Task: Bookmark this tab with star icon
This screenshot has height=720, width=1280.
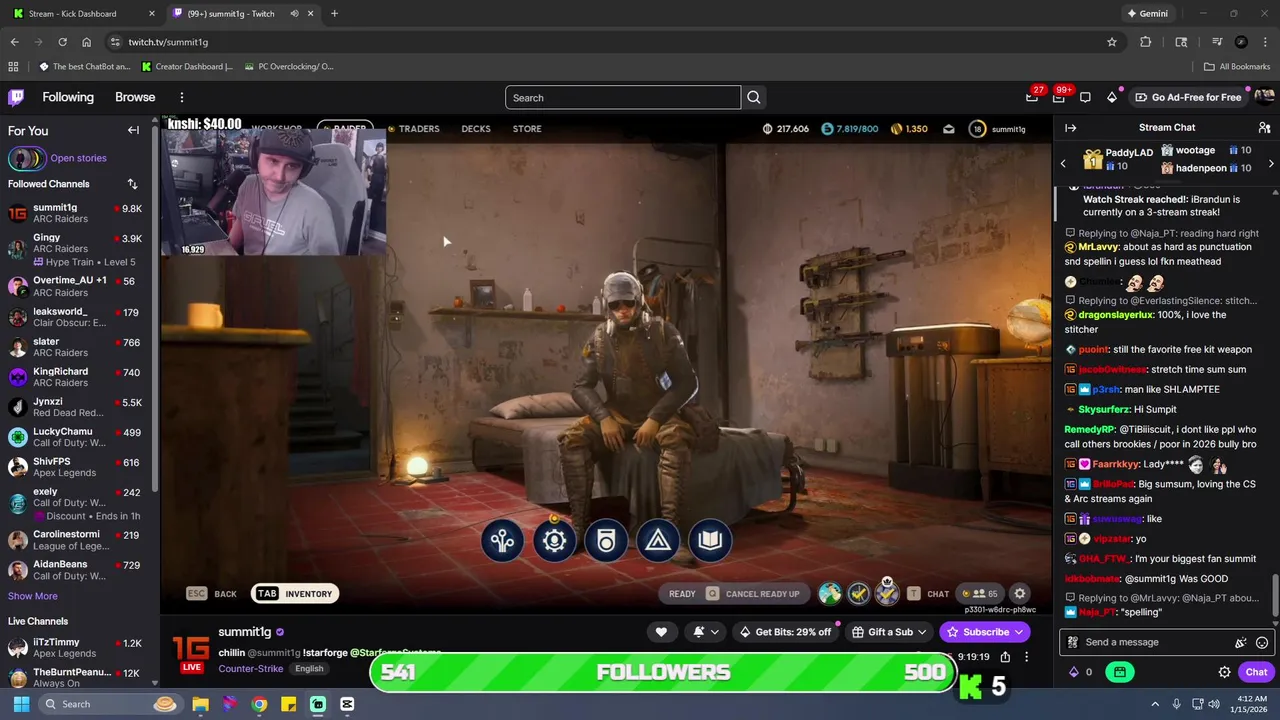Action: click(1111, 42)
